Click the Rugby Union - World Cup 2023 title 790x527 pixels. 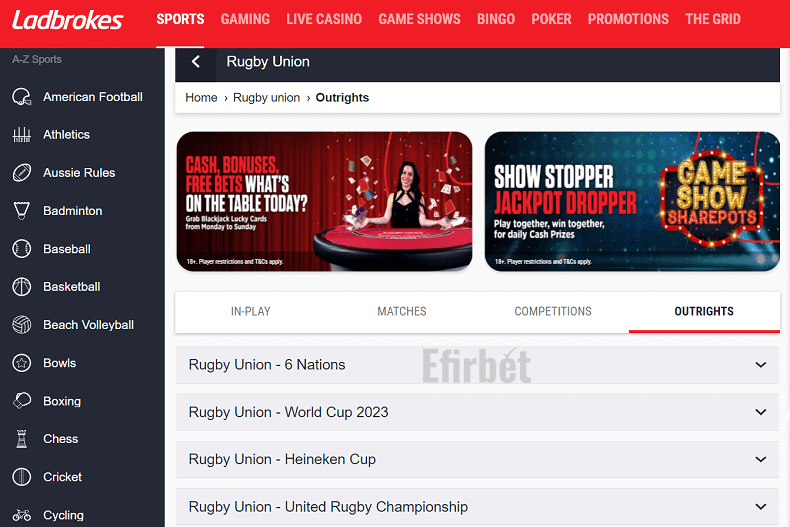coord(289,412)
